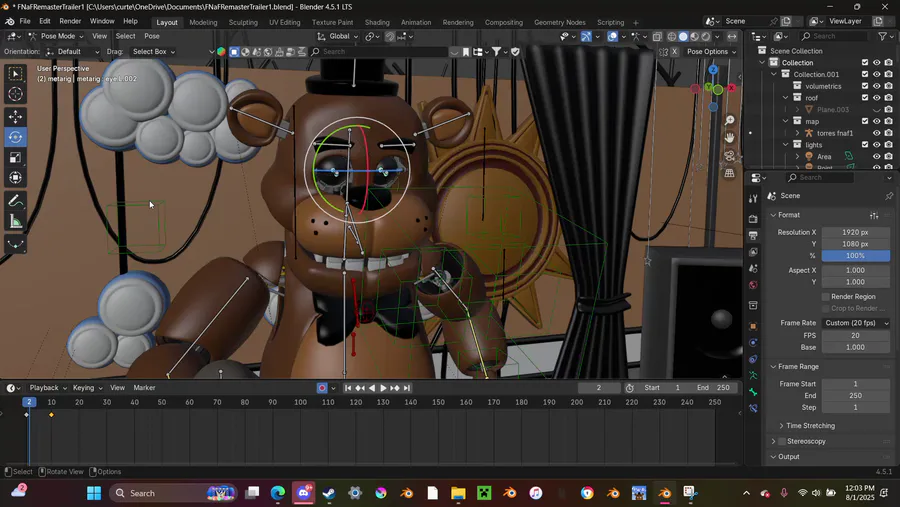
Task: Open the Output properties tab
Action: point(753,235)
